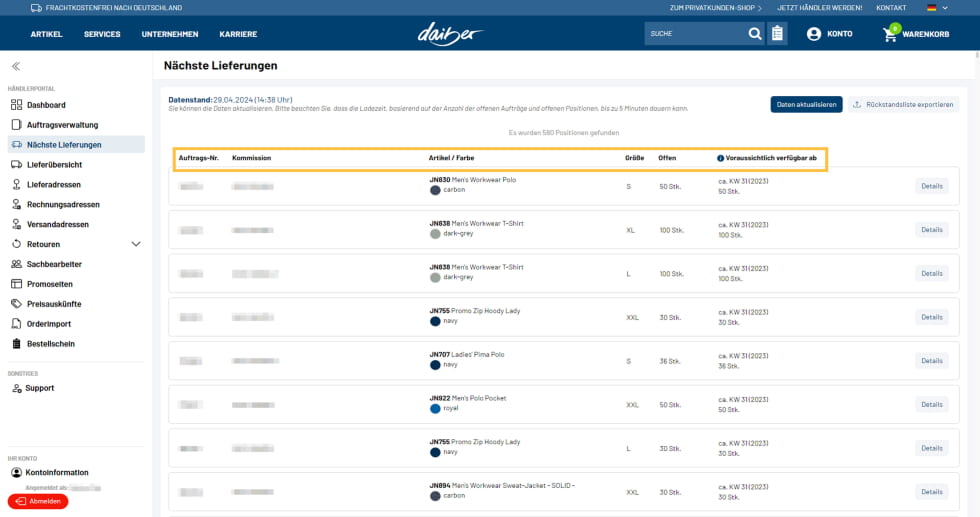This screenshot has height=517, width=980.
Task: Click the Retouren return arrow icon
Action: click(x=16, y=244)
